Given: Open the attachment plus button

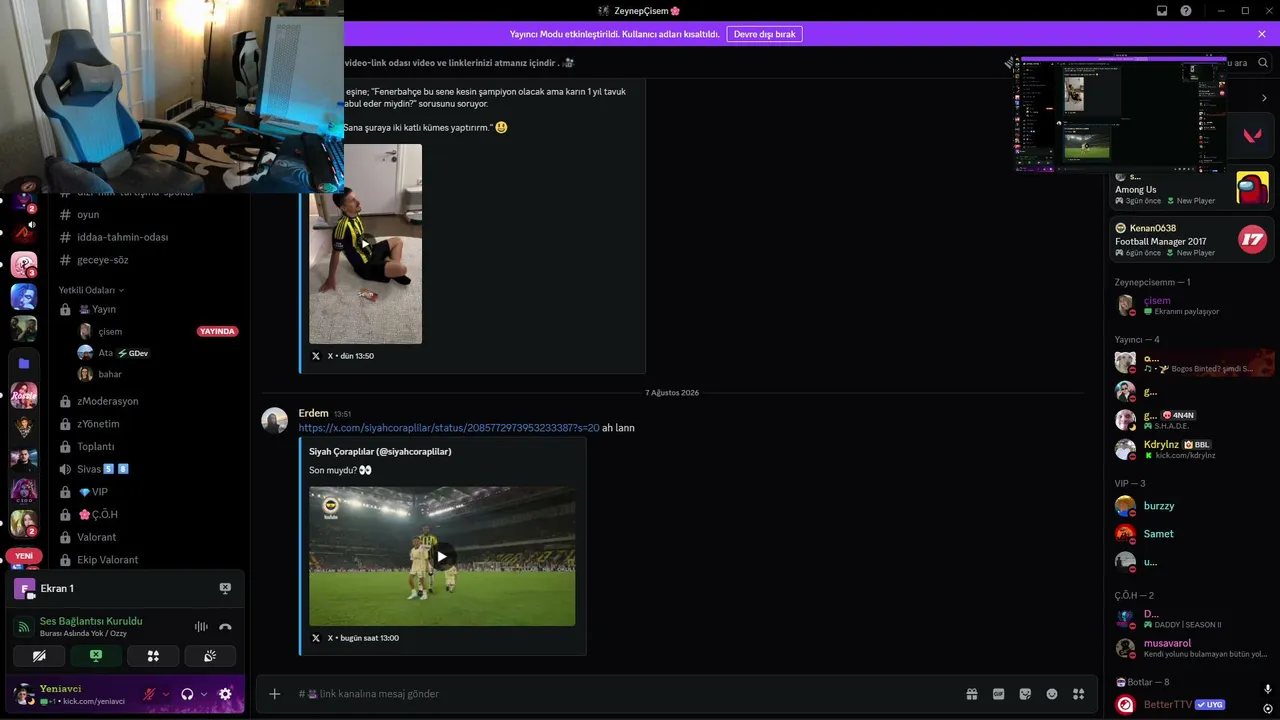Looking at the screenshot, I should click(275, 694).
